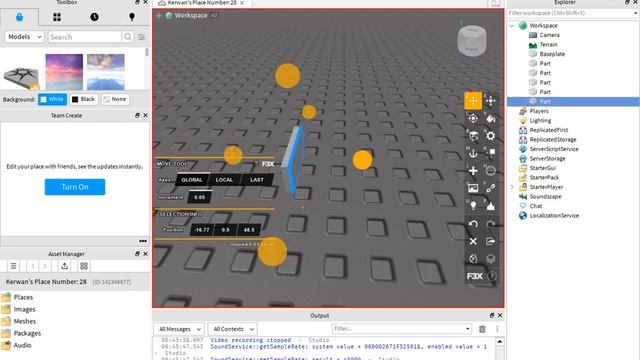Open the Toolbox search filter options icon
This screenshot has width=640, height=360.
[x=141, y=37]
